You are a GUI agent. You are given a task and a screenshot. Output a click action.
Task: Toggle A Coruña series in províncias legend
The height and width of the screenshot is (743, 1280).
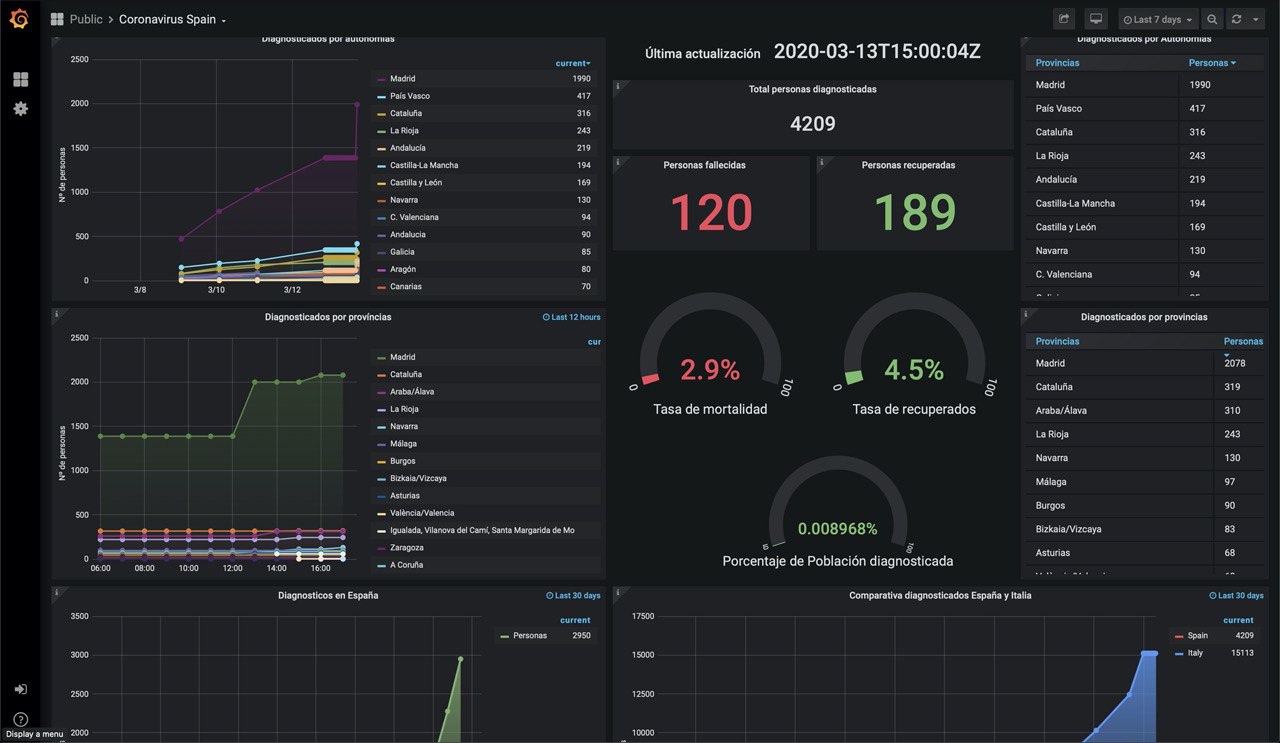(x=407, y=565)
